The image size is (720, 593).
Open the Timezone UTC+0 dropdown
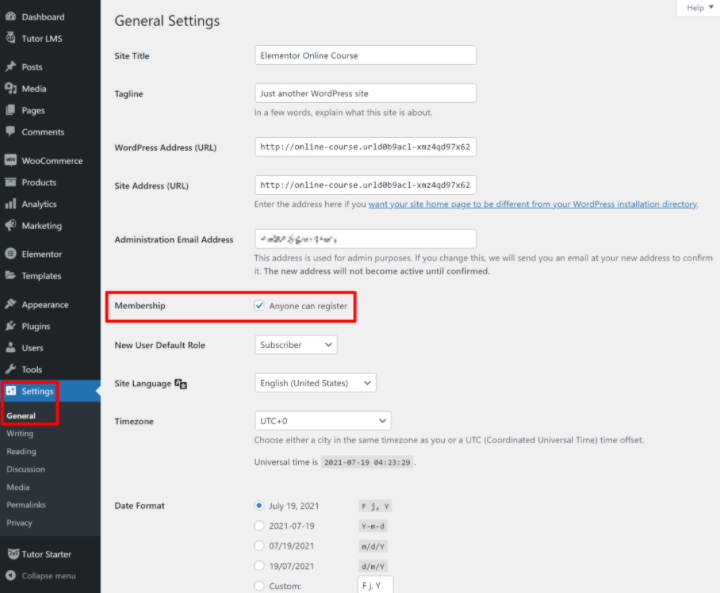323,421
